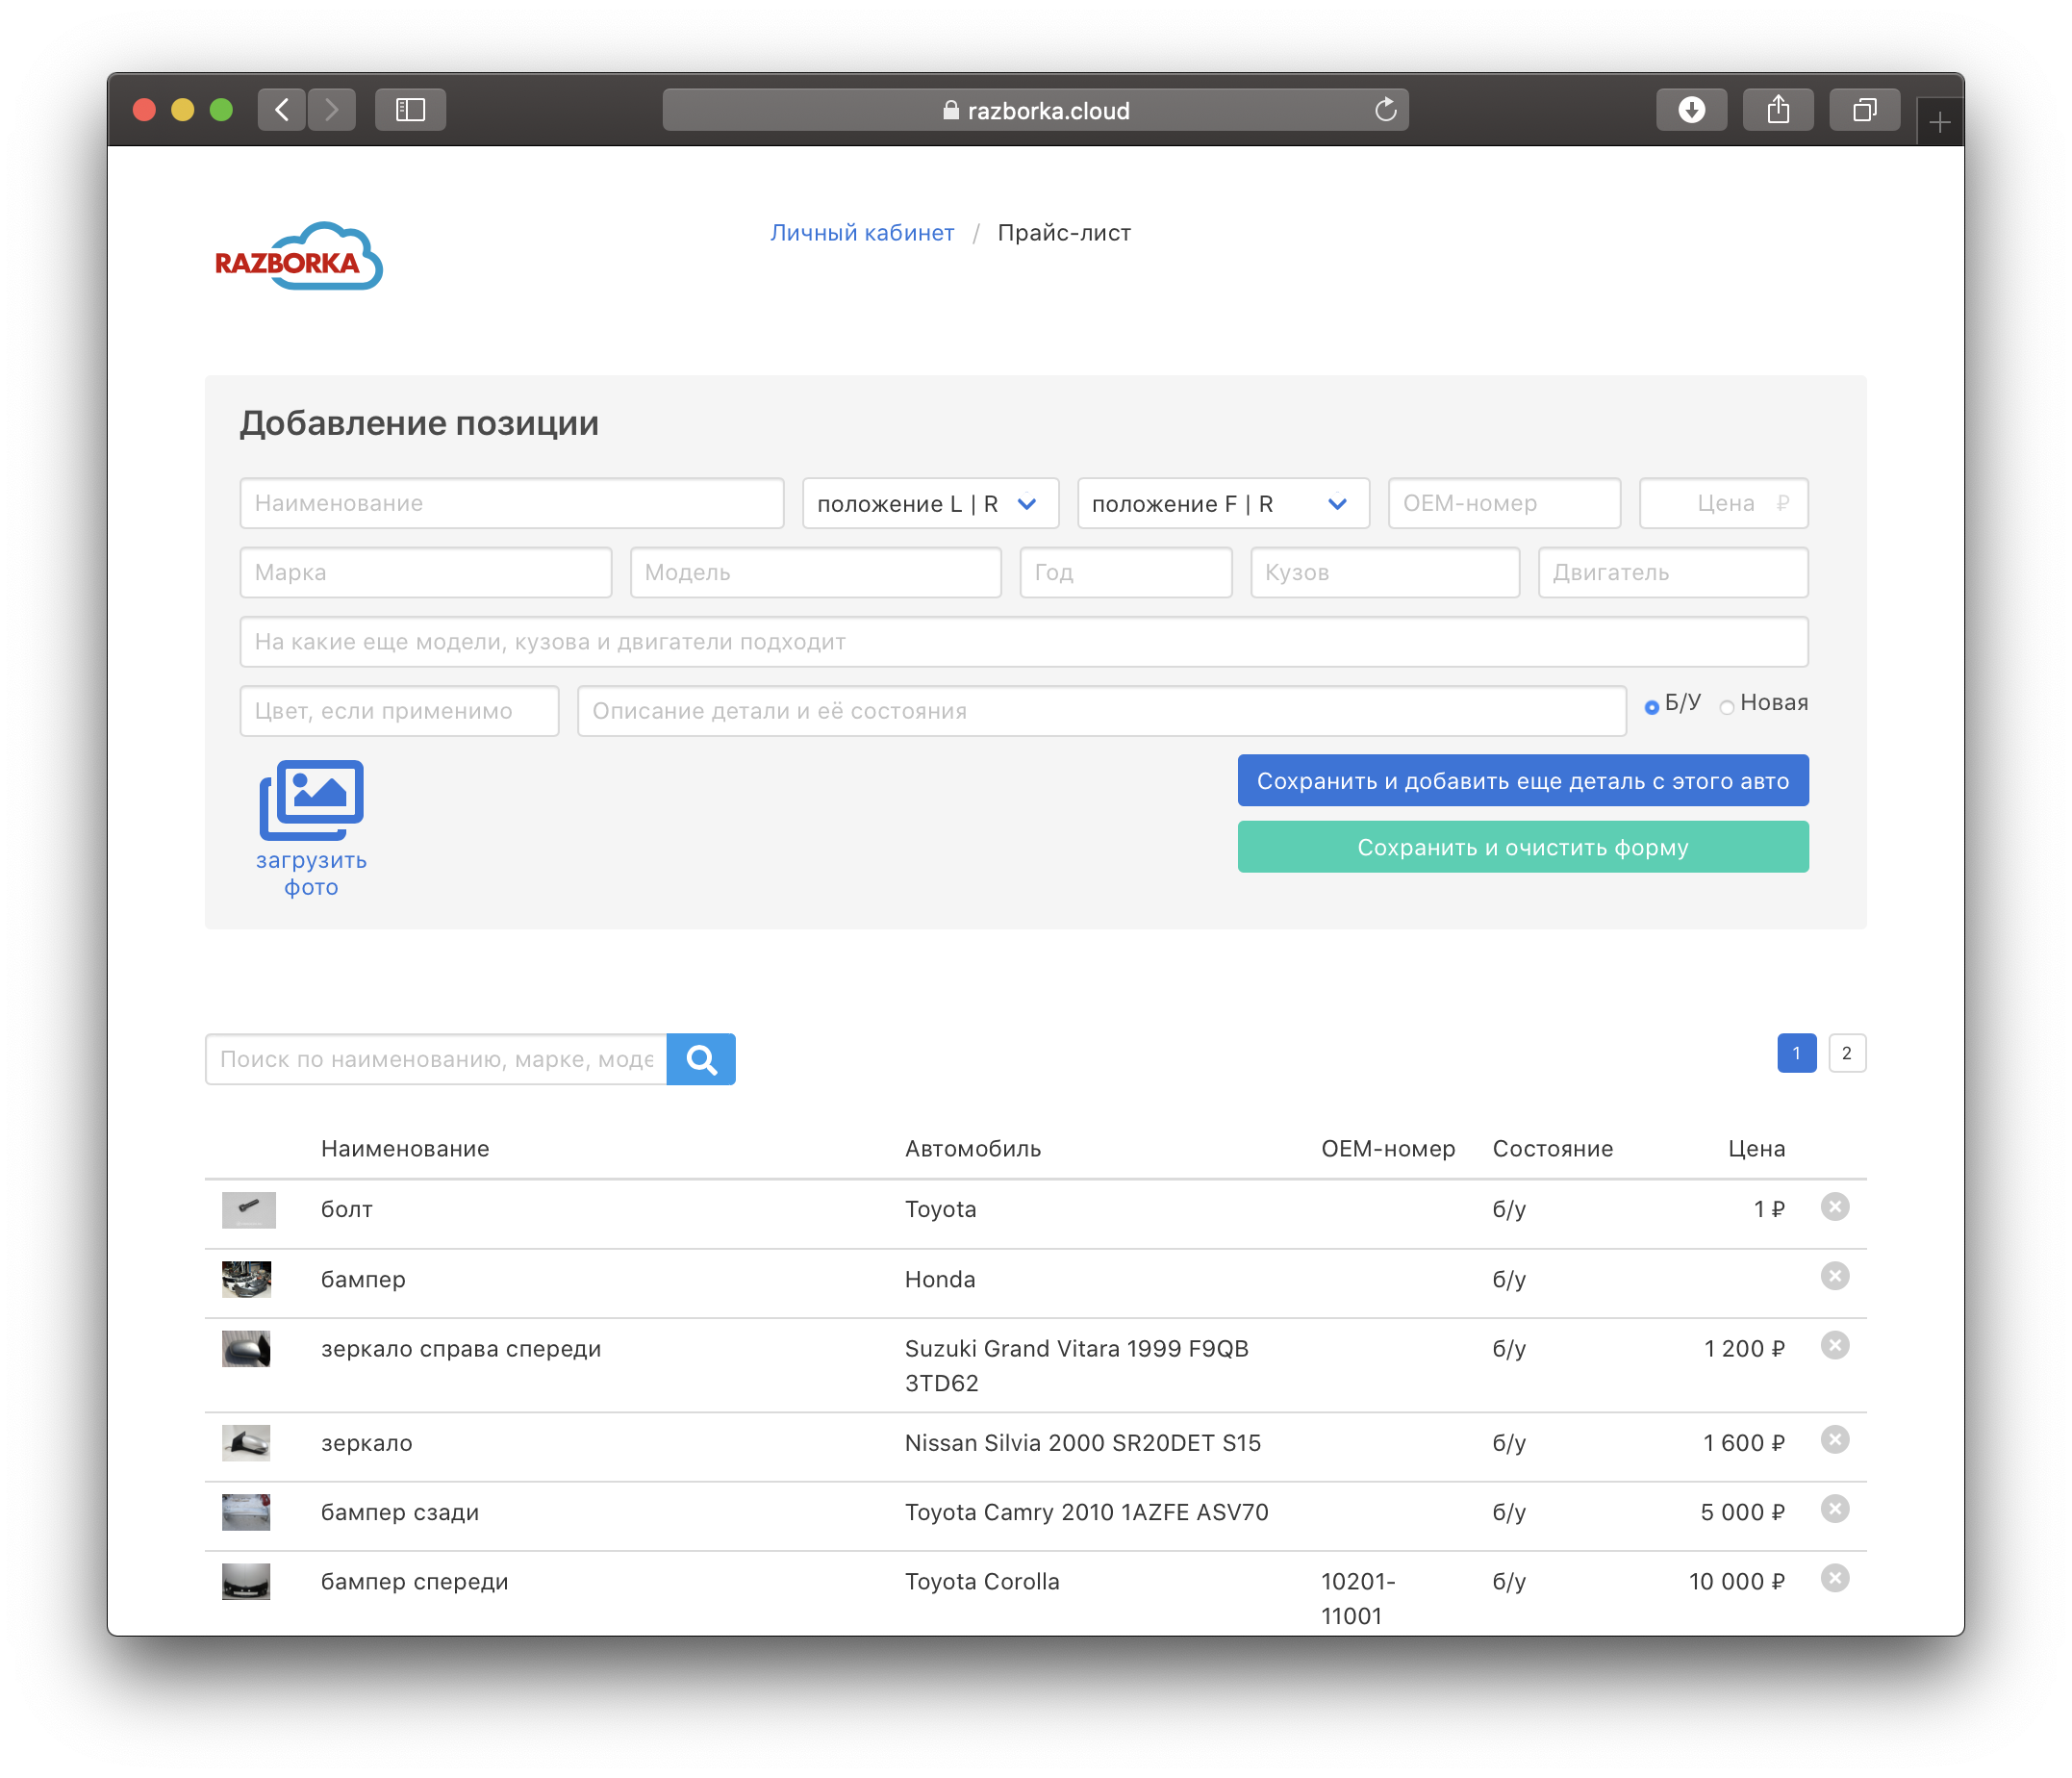Open Safari downloads icon
The height and width of the screenshot is (1778, 2072).
1691,110
